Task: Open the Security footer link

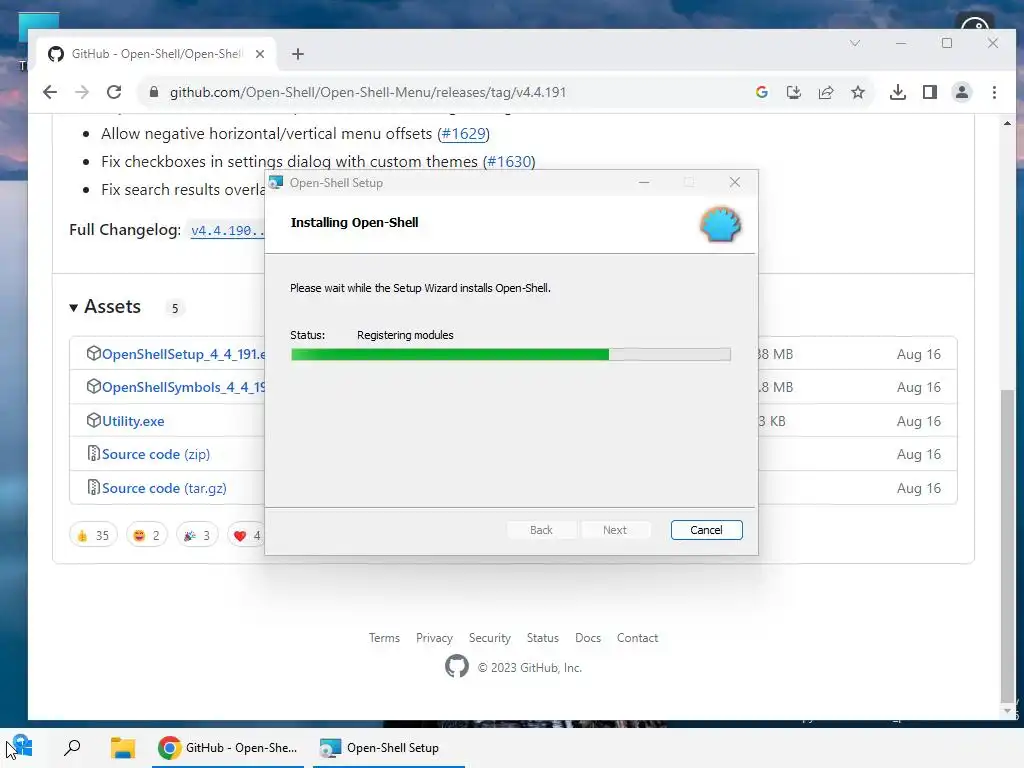Action: point(490,638)
